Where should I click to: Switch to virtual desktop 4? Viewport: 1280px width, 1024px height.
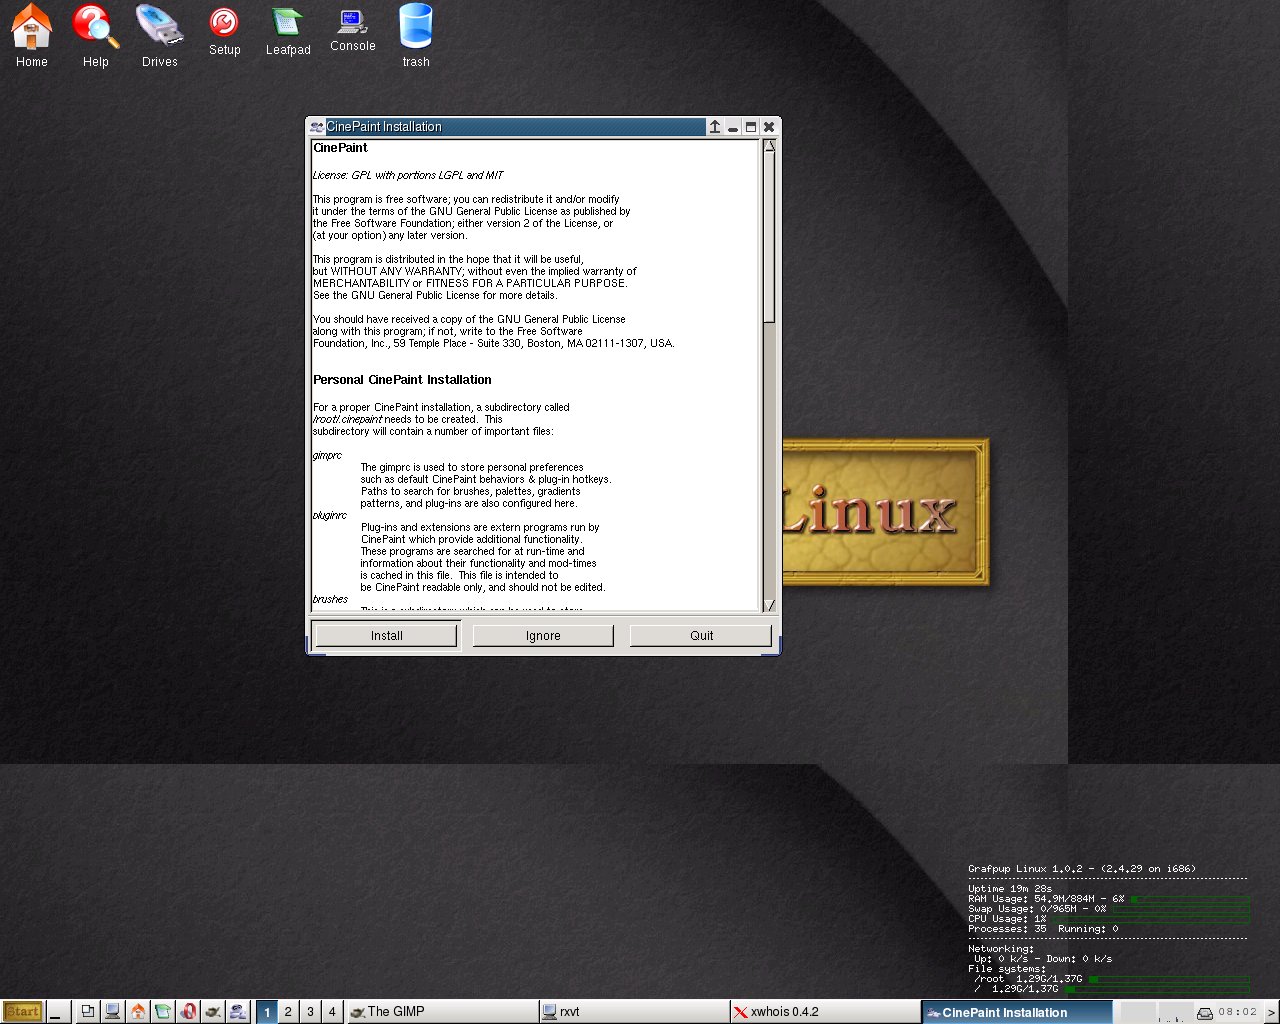(x=332, y=1011)
